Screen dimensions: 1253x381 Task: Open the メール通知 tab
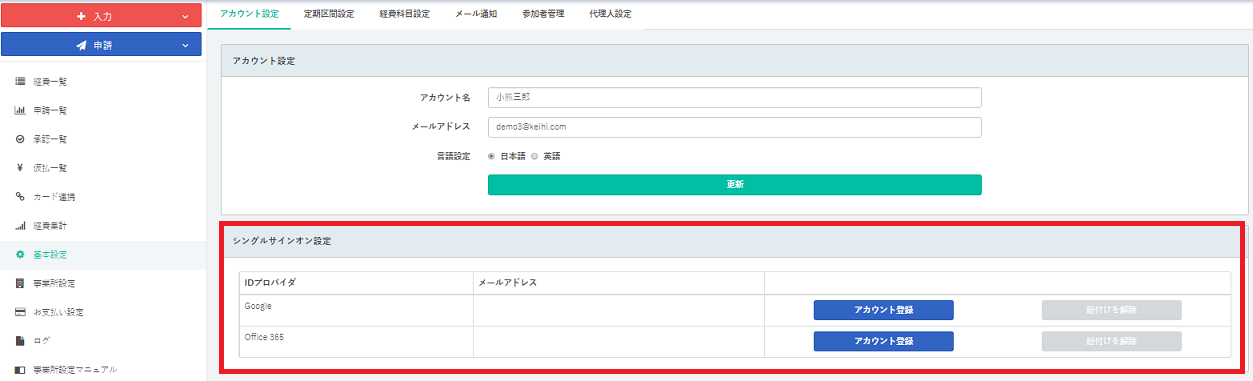(476, 14)
